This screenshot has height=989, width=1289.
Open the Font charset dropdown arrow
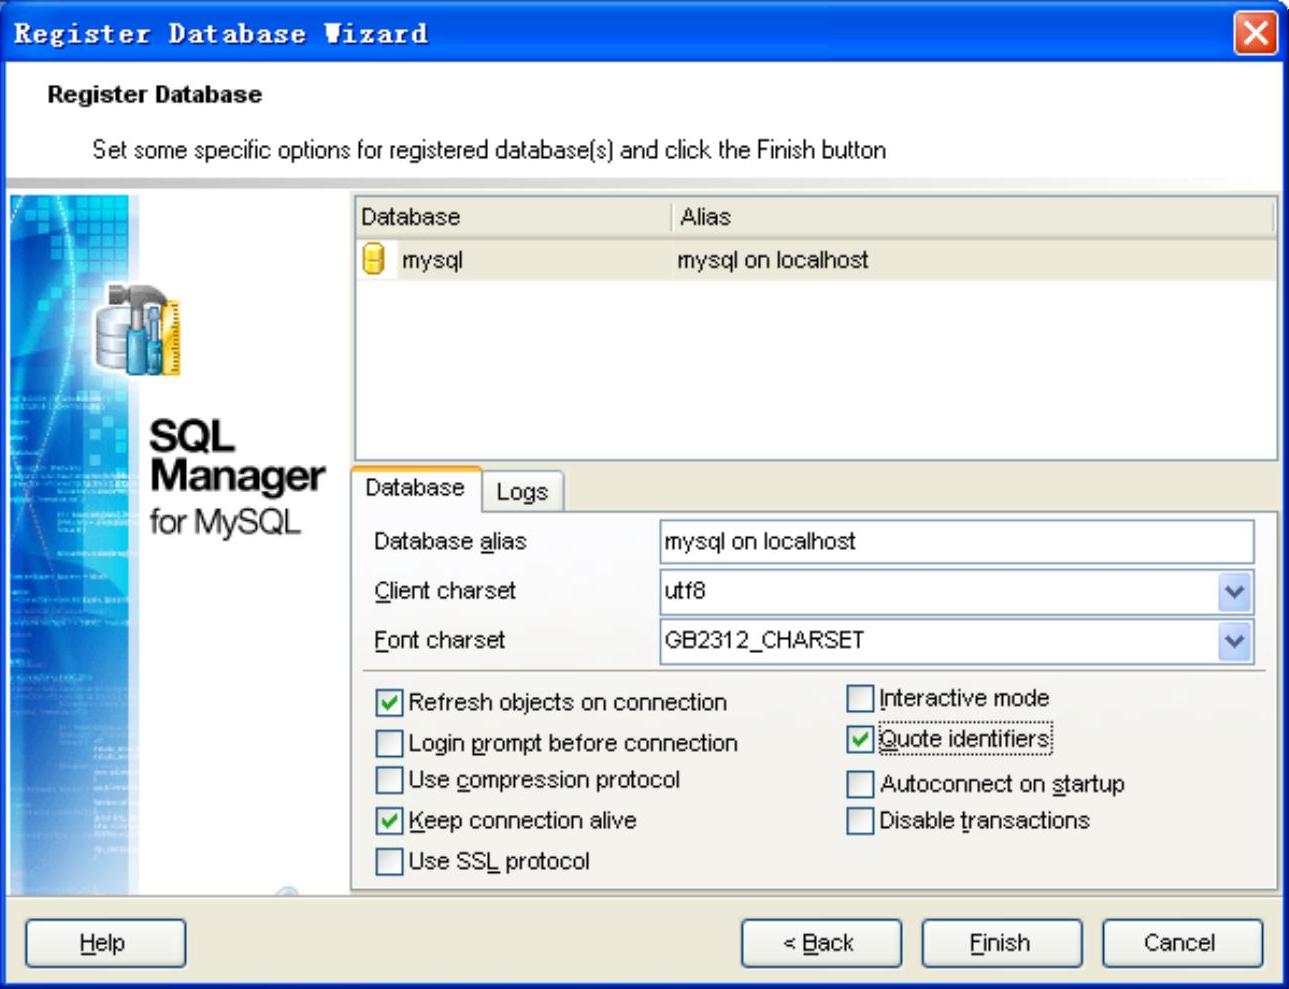pyautogui.click(x=1235, y=640)
